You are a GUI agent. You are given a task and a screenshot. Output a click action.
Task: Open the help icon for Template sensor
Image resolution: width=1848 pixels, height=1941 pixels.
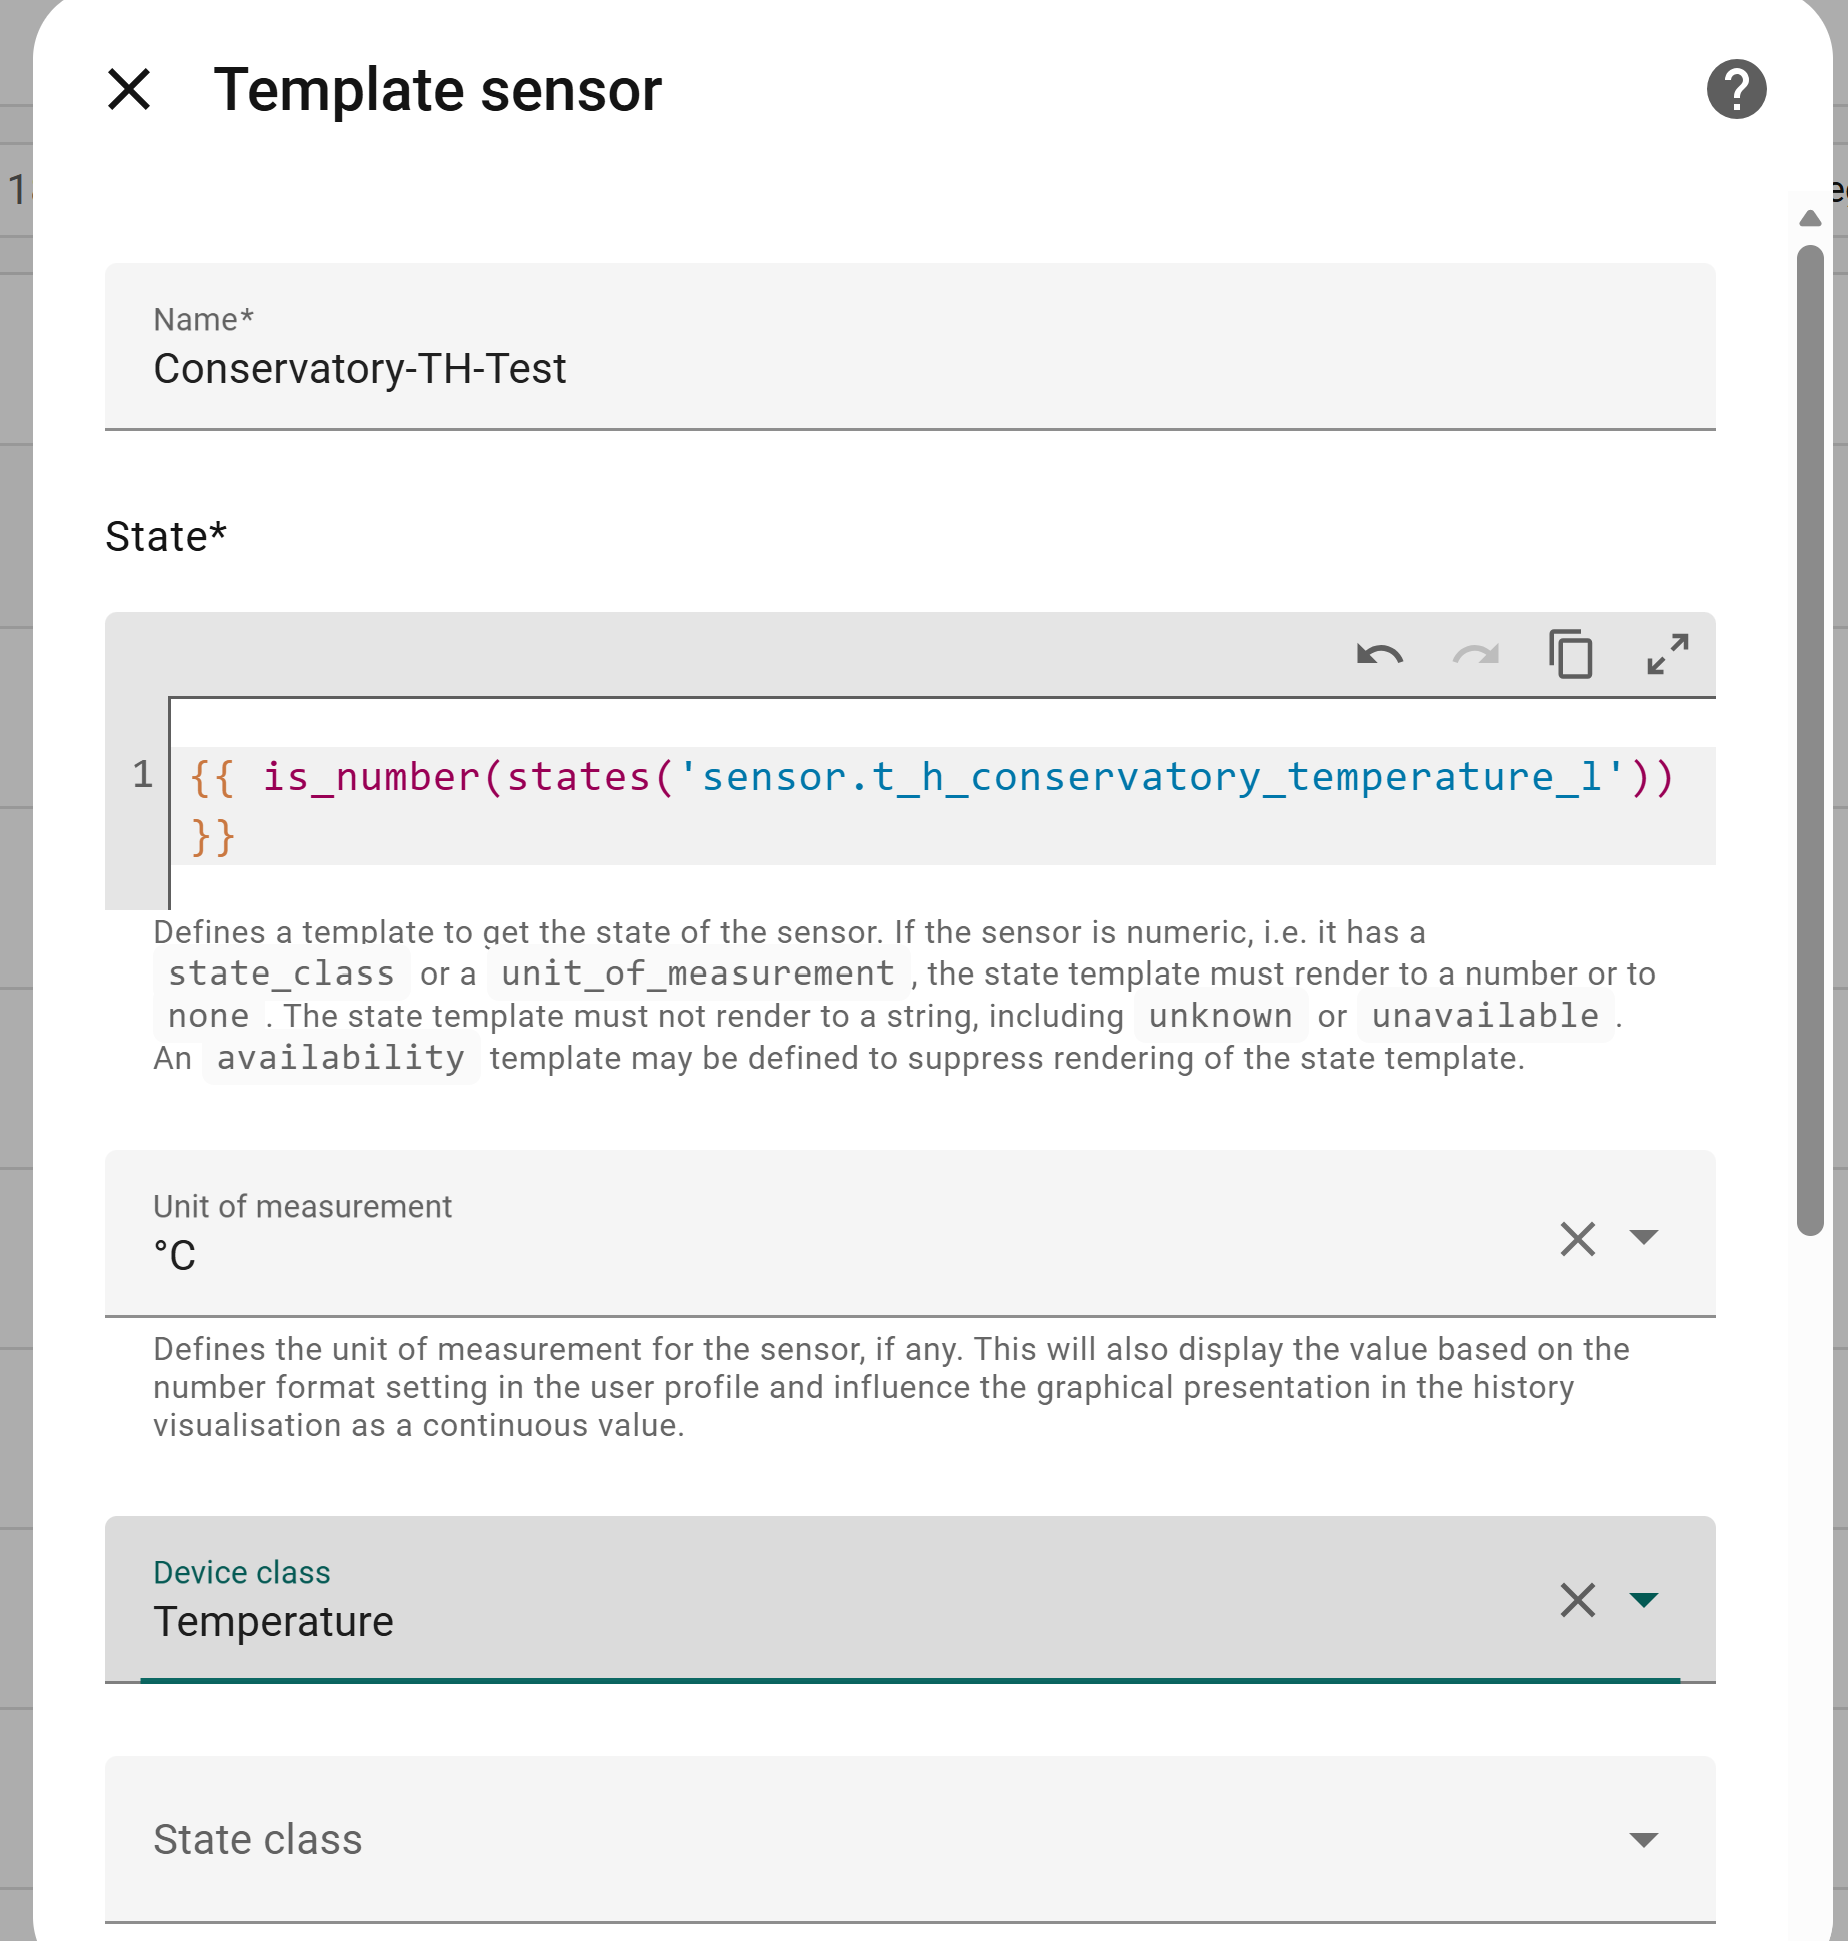(1736, 90)
